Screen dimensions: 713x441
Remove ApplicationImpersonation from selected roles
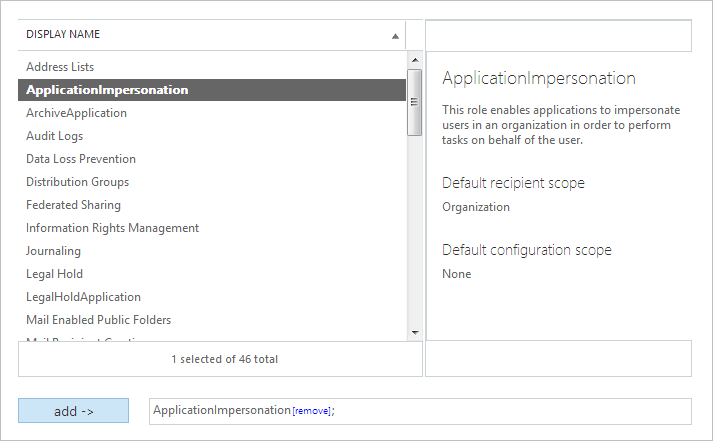311,412
